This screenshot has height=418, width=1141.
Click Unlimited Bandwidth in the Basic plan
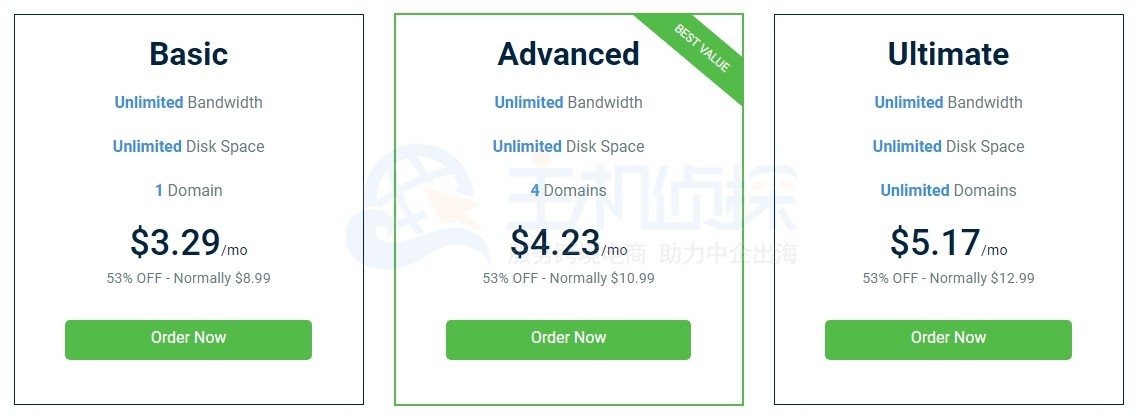(188, 102)
